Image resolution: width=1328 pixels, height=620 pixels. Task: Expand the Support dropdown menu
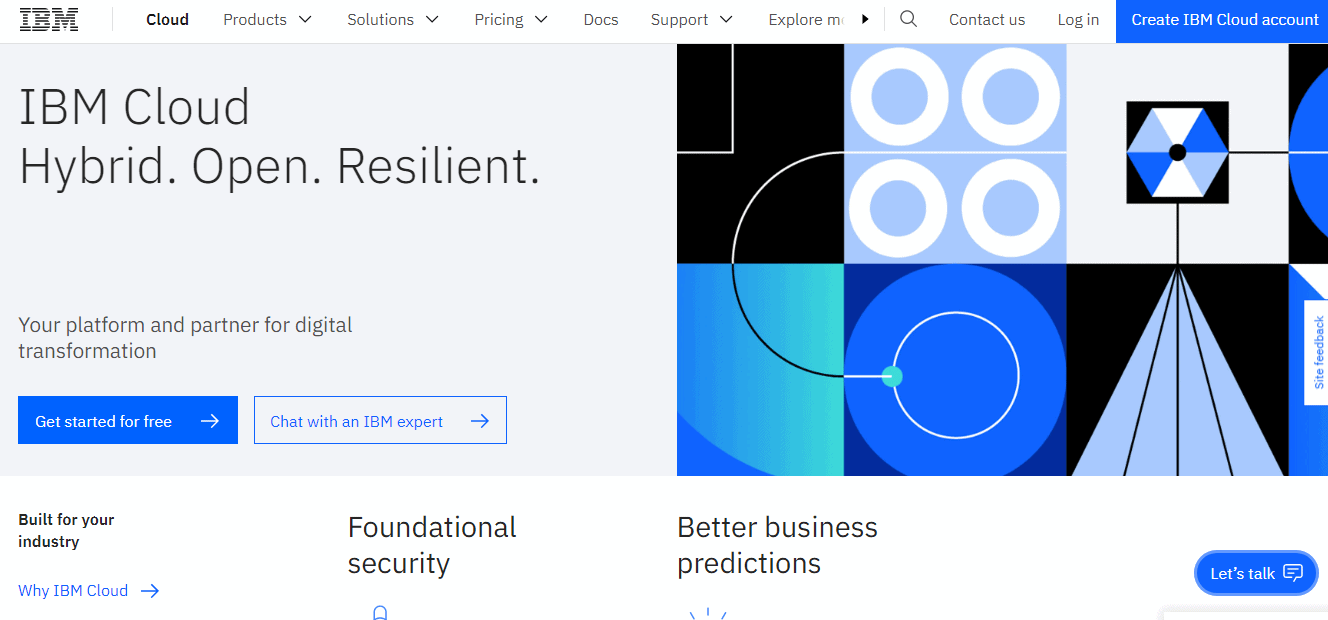pyautogui.click(x=691, y=20)
